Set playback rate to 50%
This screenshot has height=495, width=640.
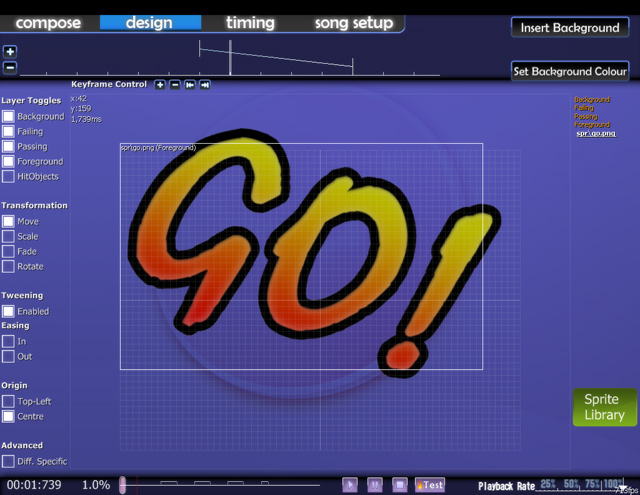point(572,484)
